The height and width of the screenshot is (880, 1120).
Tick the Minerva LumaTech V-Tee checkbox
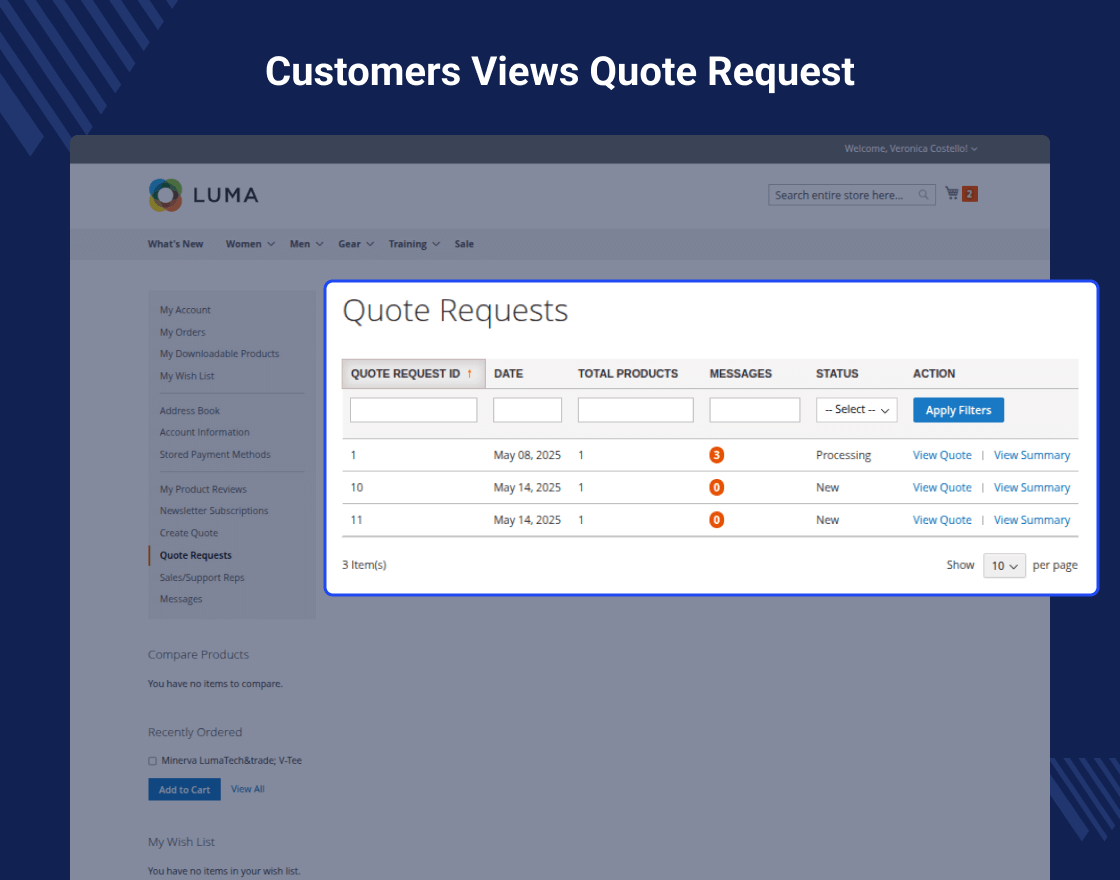[153, 761]
